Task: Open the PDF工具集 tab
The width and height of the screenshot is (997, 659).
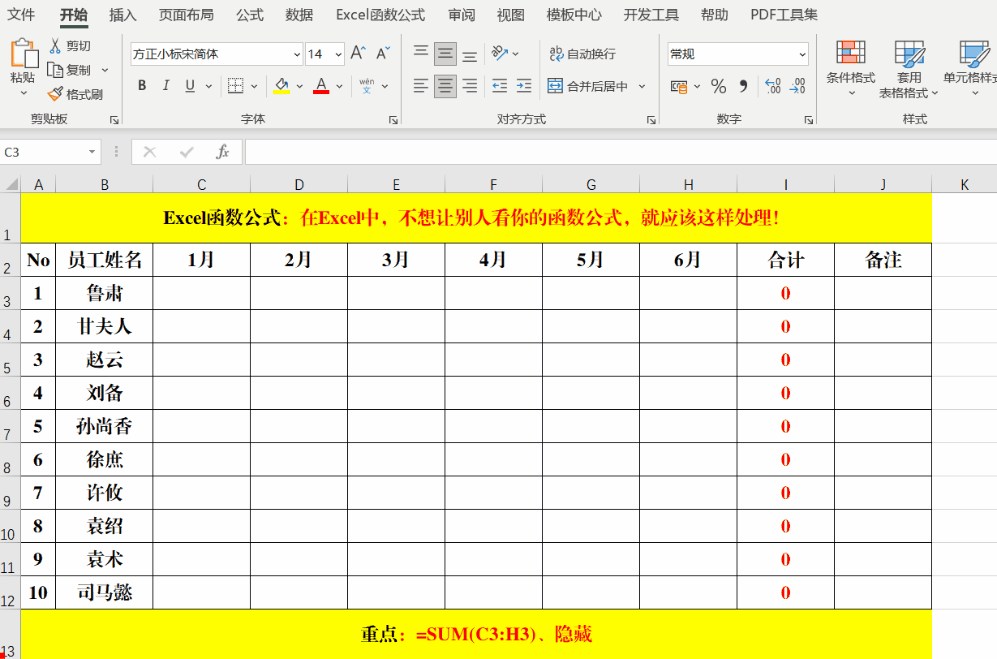Action: pos(784,15)
